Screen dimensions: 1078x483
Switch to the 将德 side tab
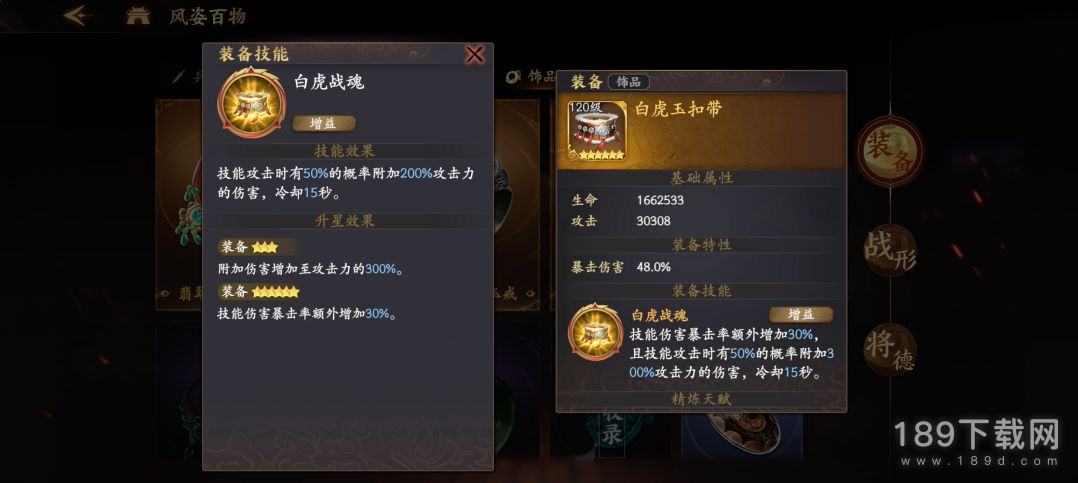890,350
